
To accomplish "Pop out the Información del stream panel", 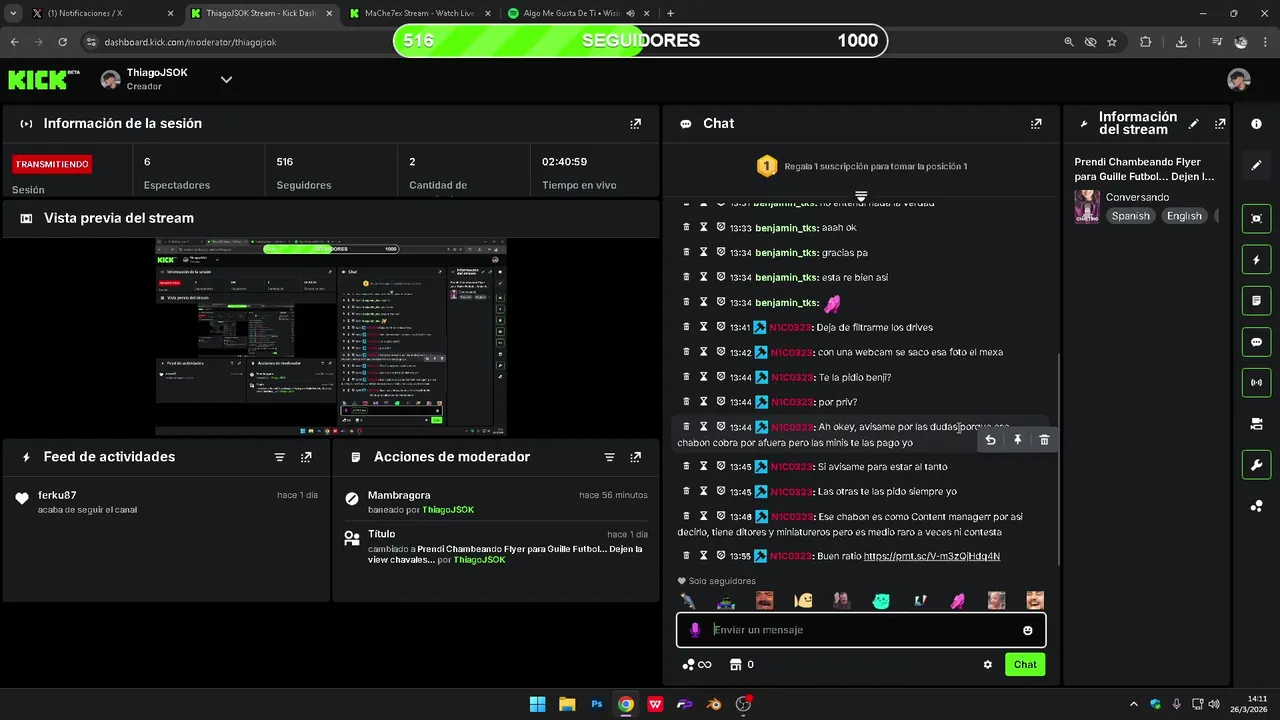I will (x=1220, y=124).
